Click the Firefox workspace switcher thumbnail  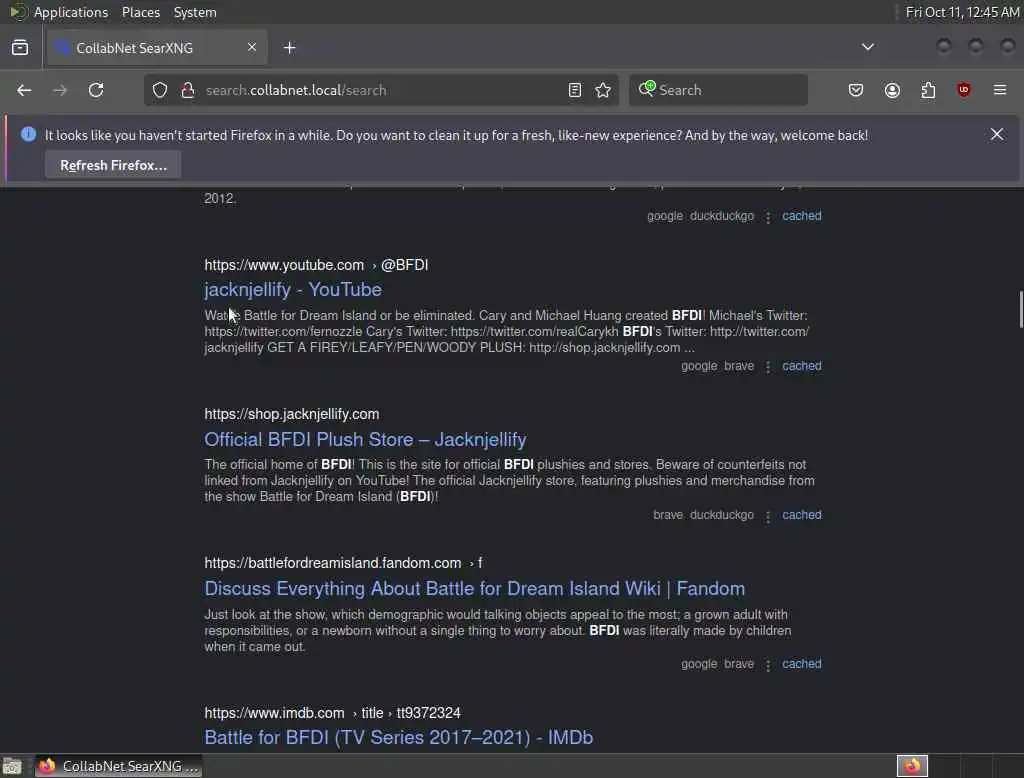(912, 766)
